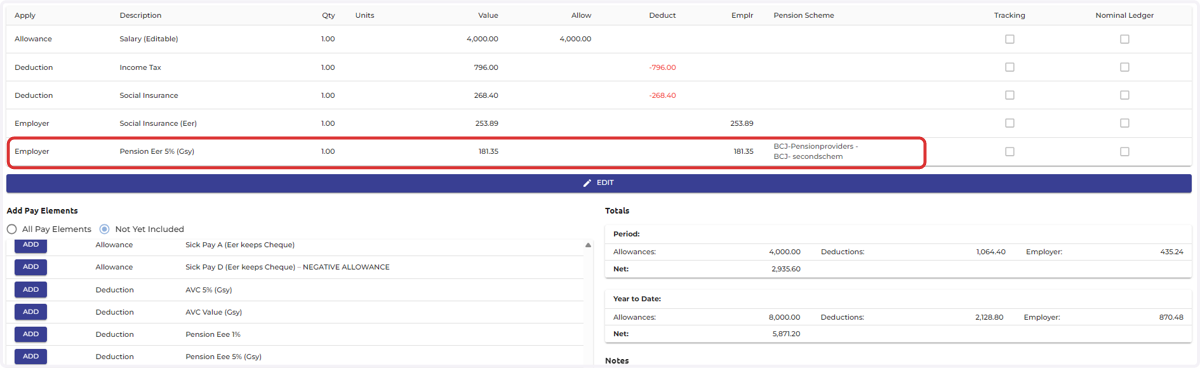Screen dimensions: 1200x368
Task: Select the Pension Eer 5% (Gsy) description
Action: [x=157, y=151]
